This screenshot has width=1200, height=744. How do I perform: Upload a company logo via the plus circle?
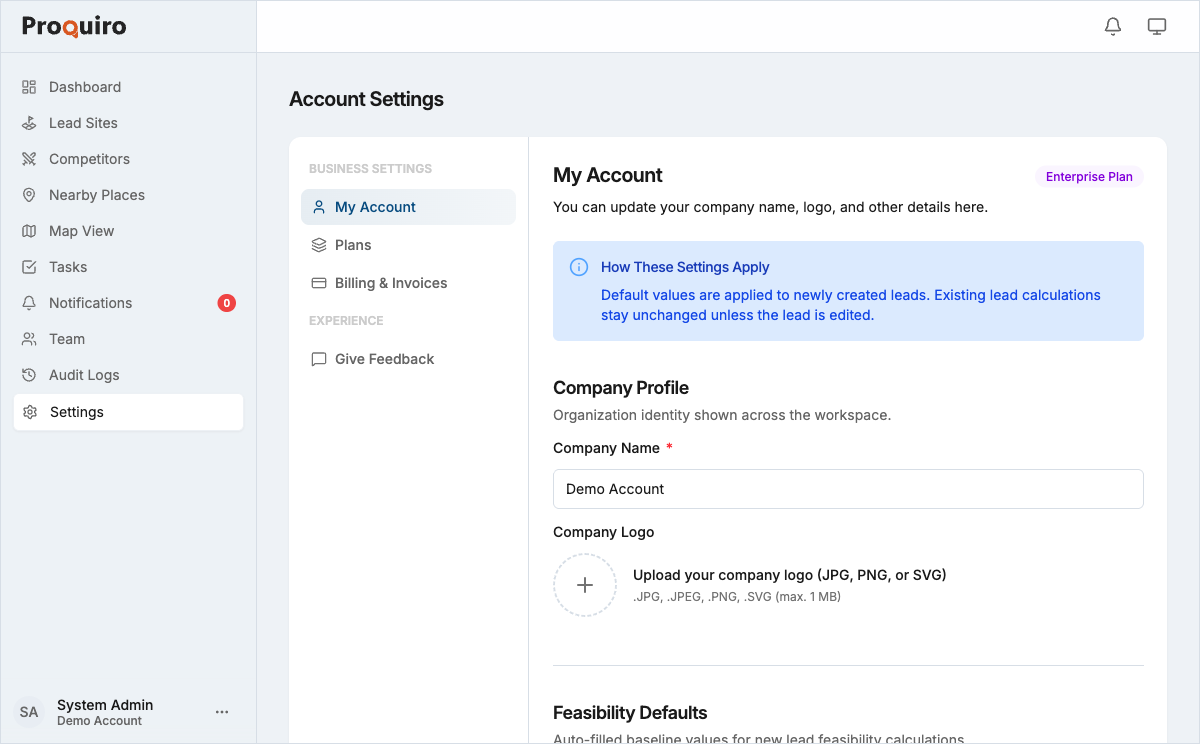[x=584, y=585]
